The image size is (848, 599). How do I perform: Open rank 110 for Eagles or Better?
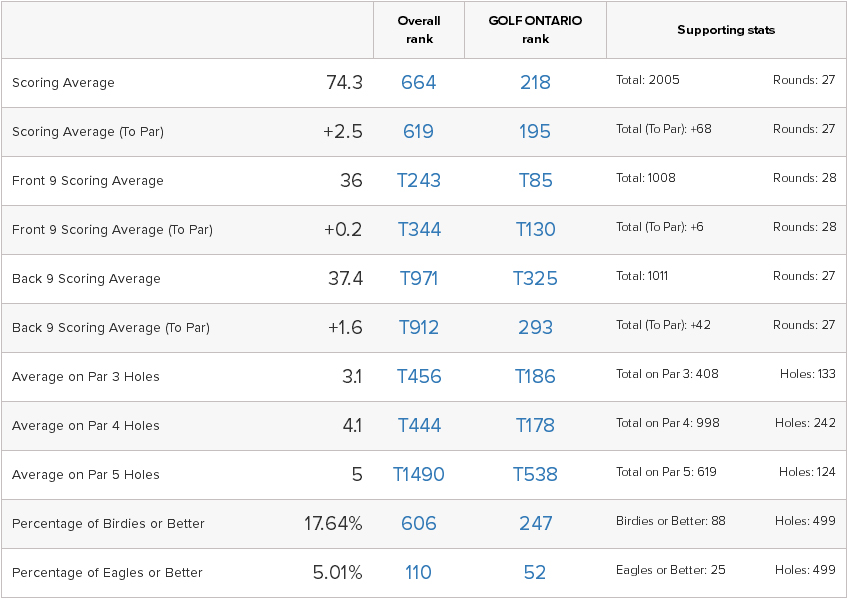[x=419, y=573]
